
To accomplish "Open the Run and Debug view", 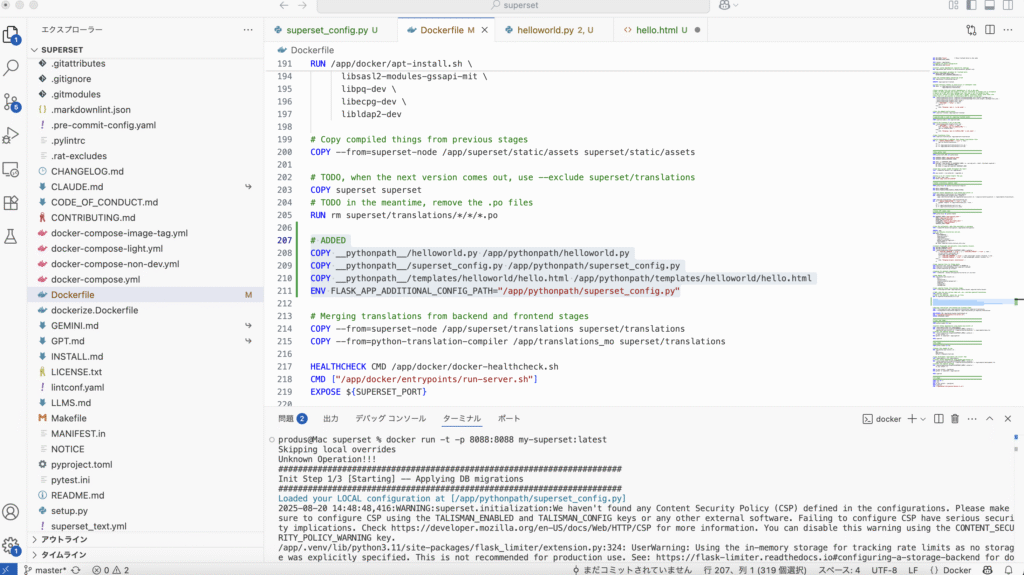I will [x=12, y=135].
